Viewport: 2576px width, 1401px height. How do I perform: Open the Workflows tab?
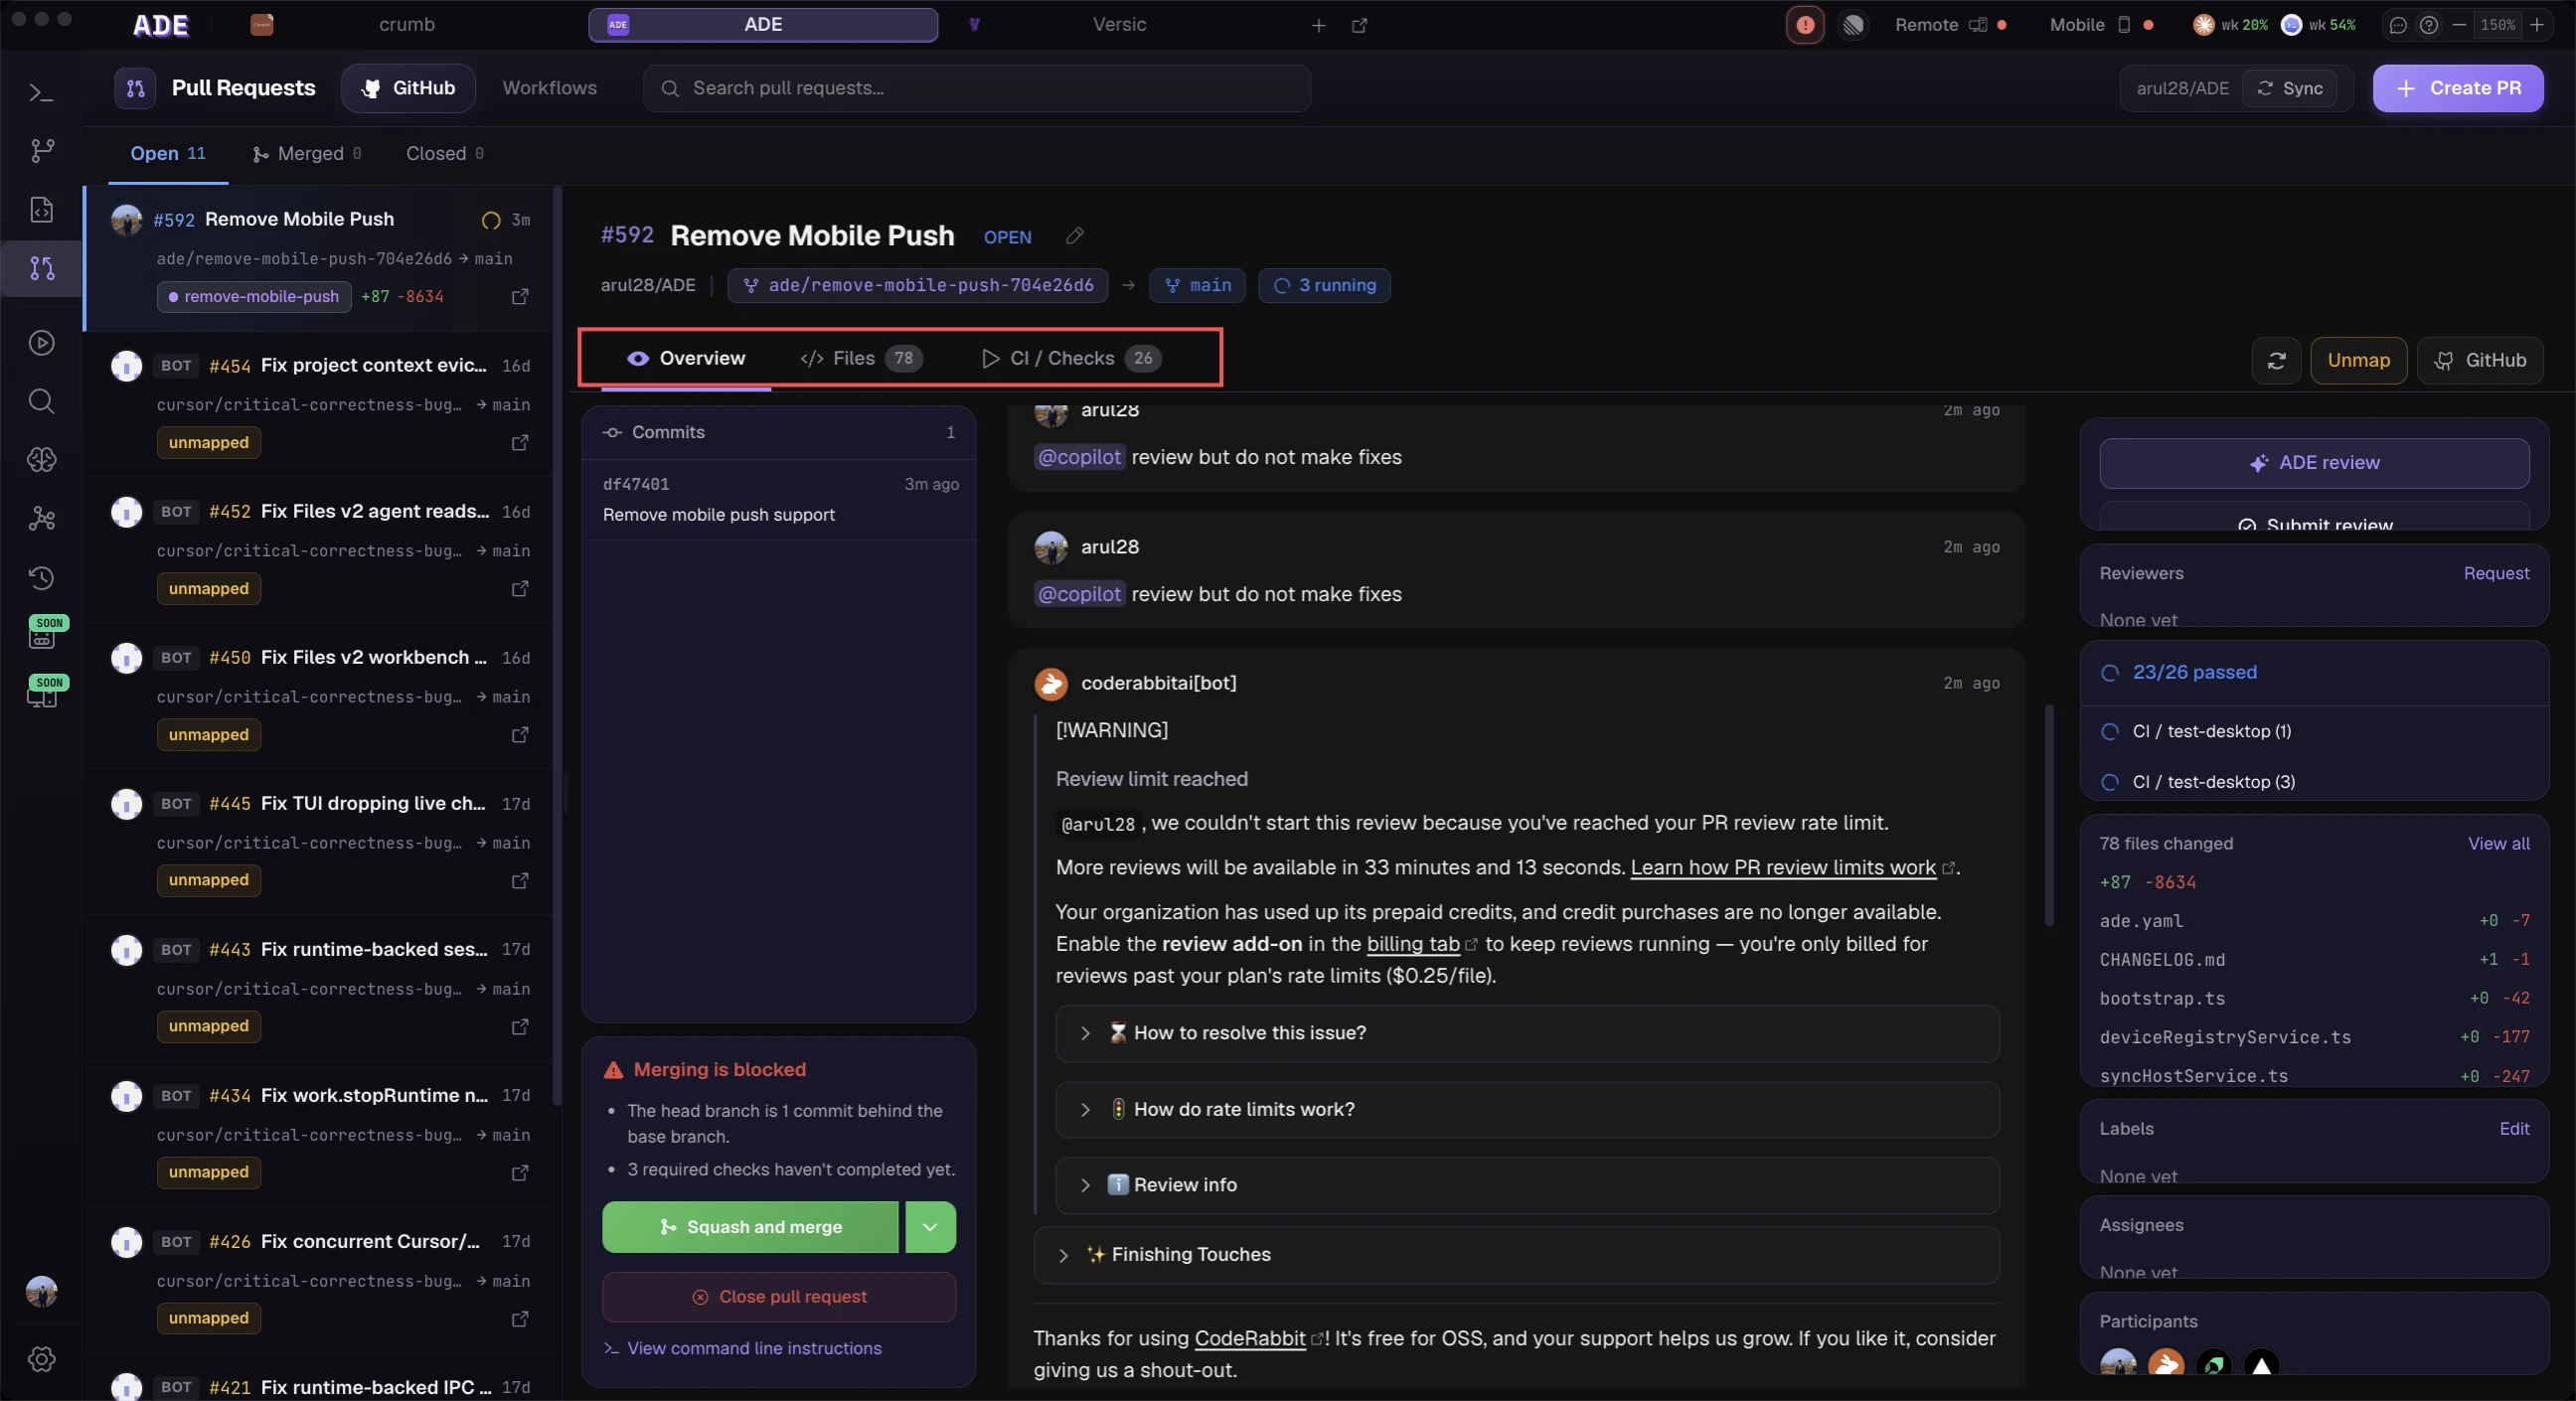pyautogui.click(x=549, y=88)
